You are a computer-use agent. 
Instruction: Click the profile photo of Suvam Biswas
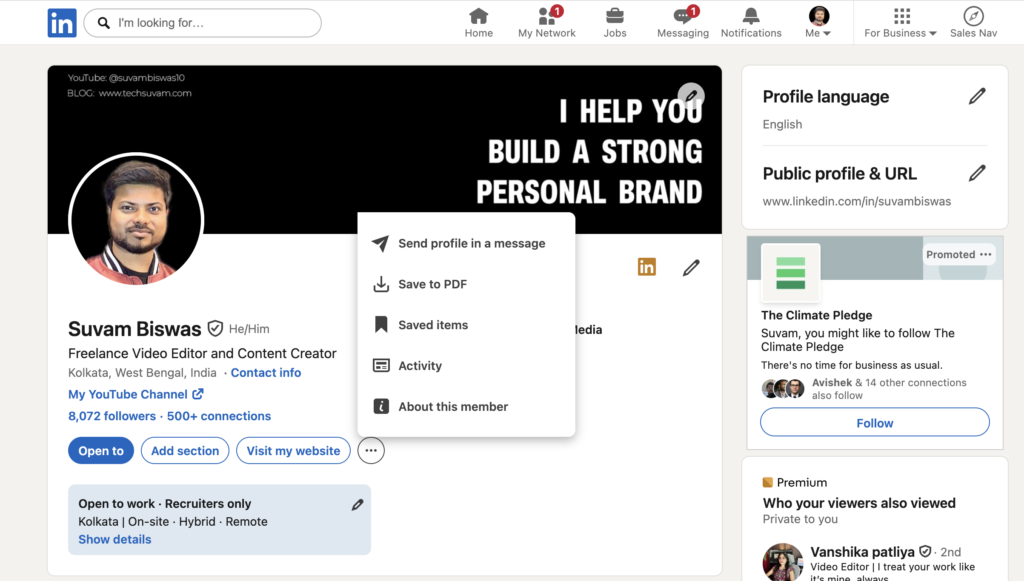point(136,219)
